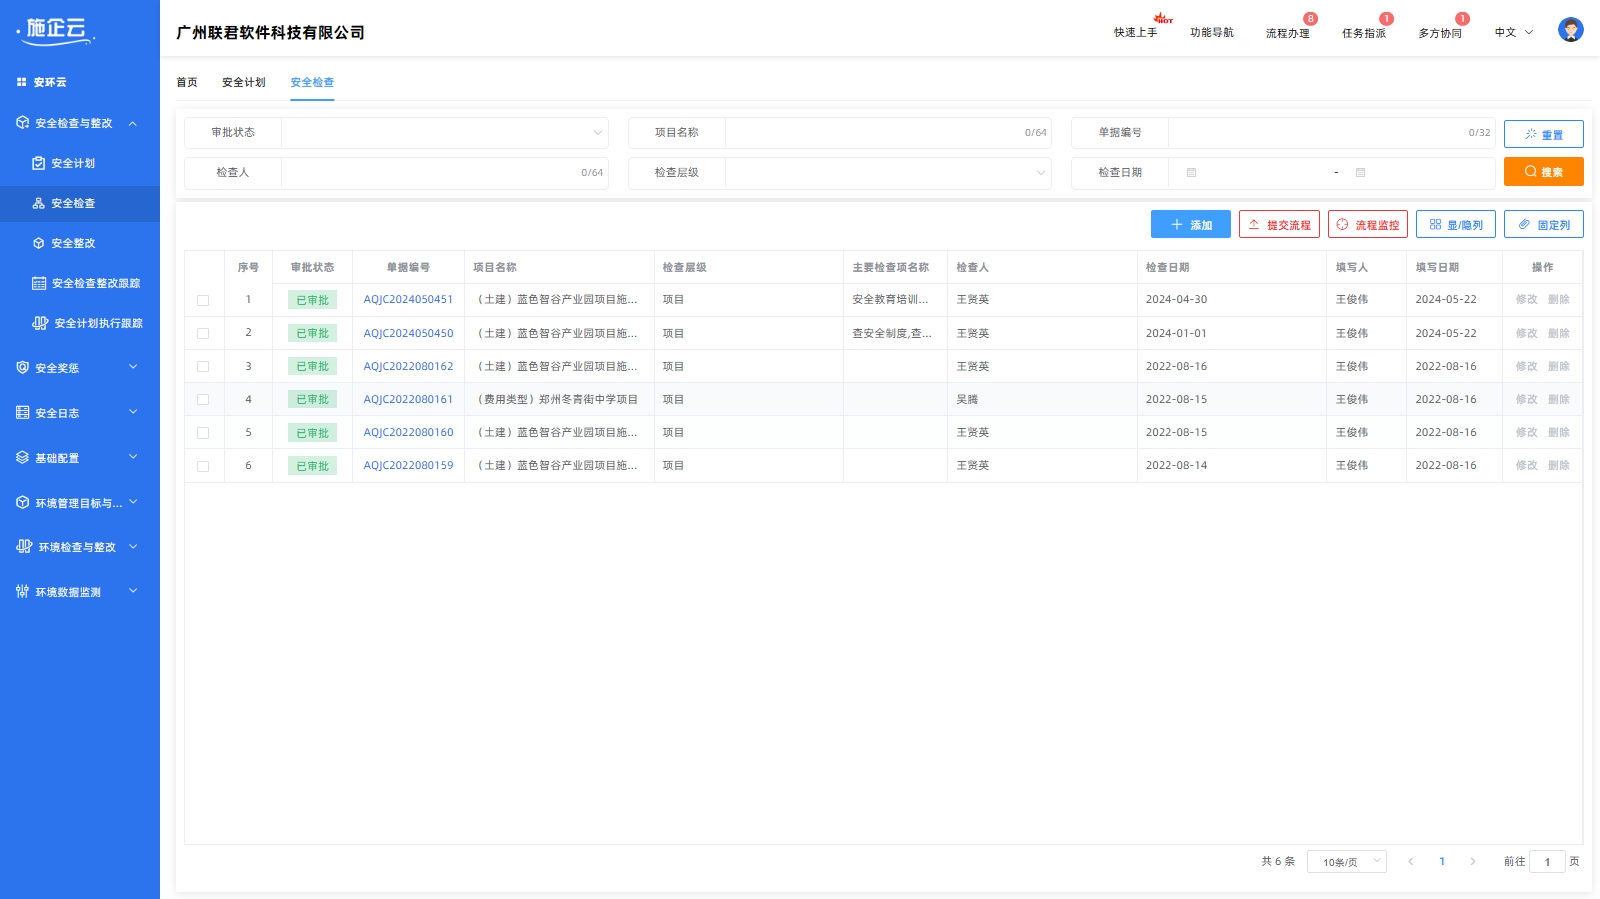Image resolution: width=1600 pixels, height=899 pixels.
Task: Open the user avatar menu
Action: click(x=1570, y=30)
